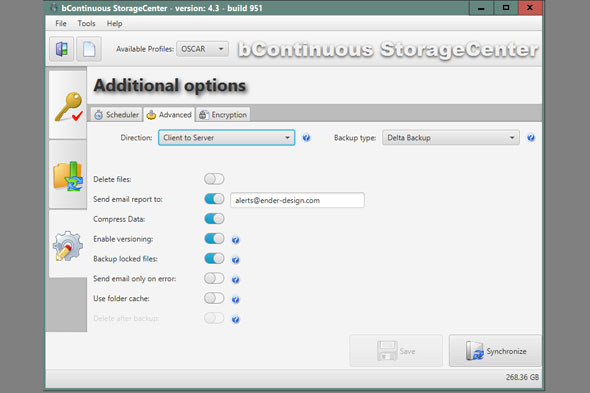Expand the Direction dropdown
This screenshot has height=393, width=590.
[227, 138]
